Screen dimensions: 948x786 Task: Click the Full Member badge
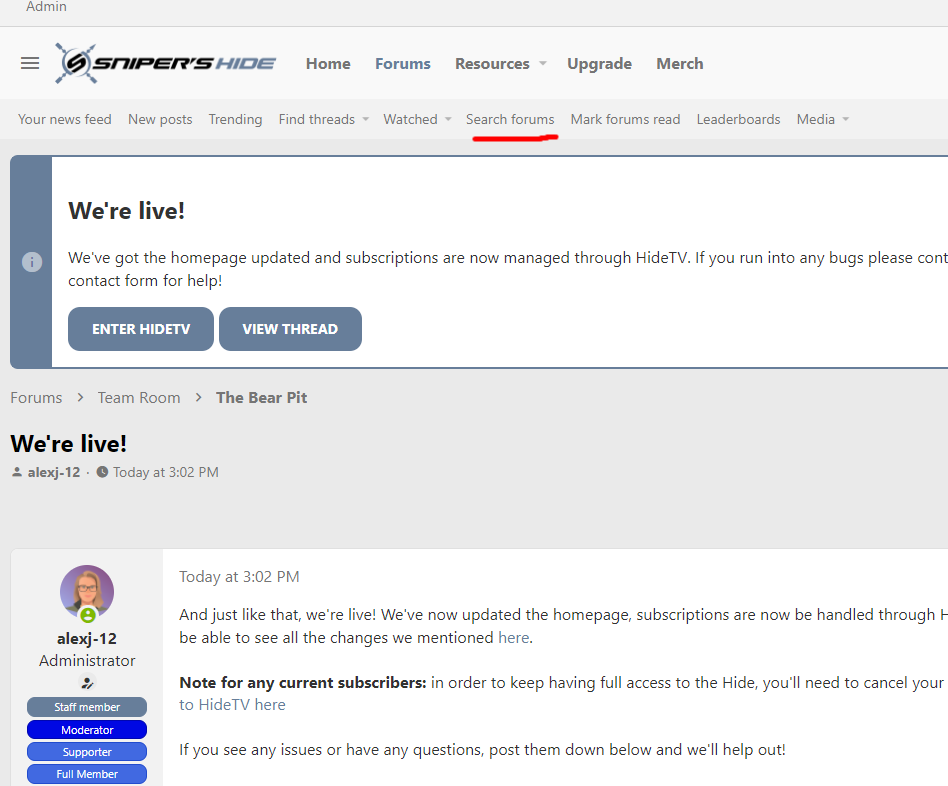(87, 774)
